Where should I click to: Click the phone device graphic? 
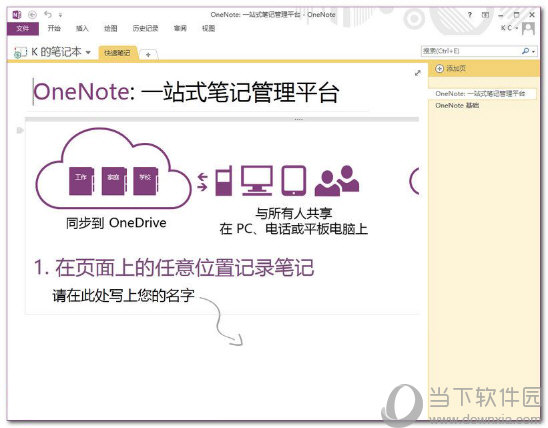pyautogui.click(x=224, y=180)
